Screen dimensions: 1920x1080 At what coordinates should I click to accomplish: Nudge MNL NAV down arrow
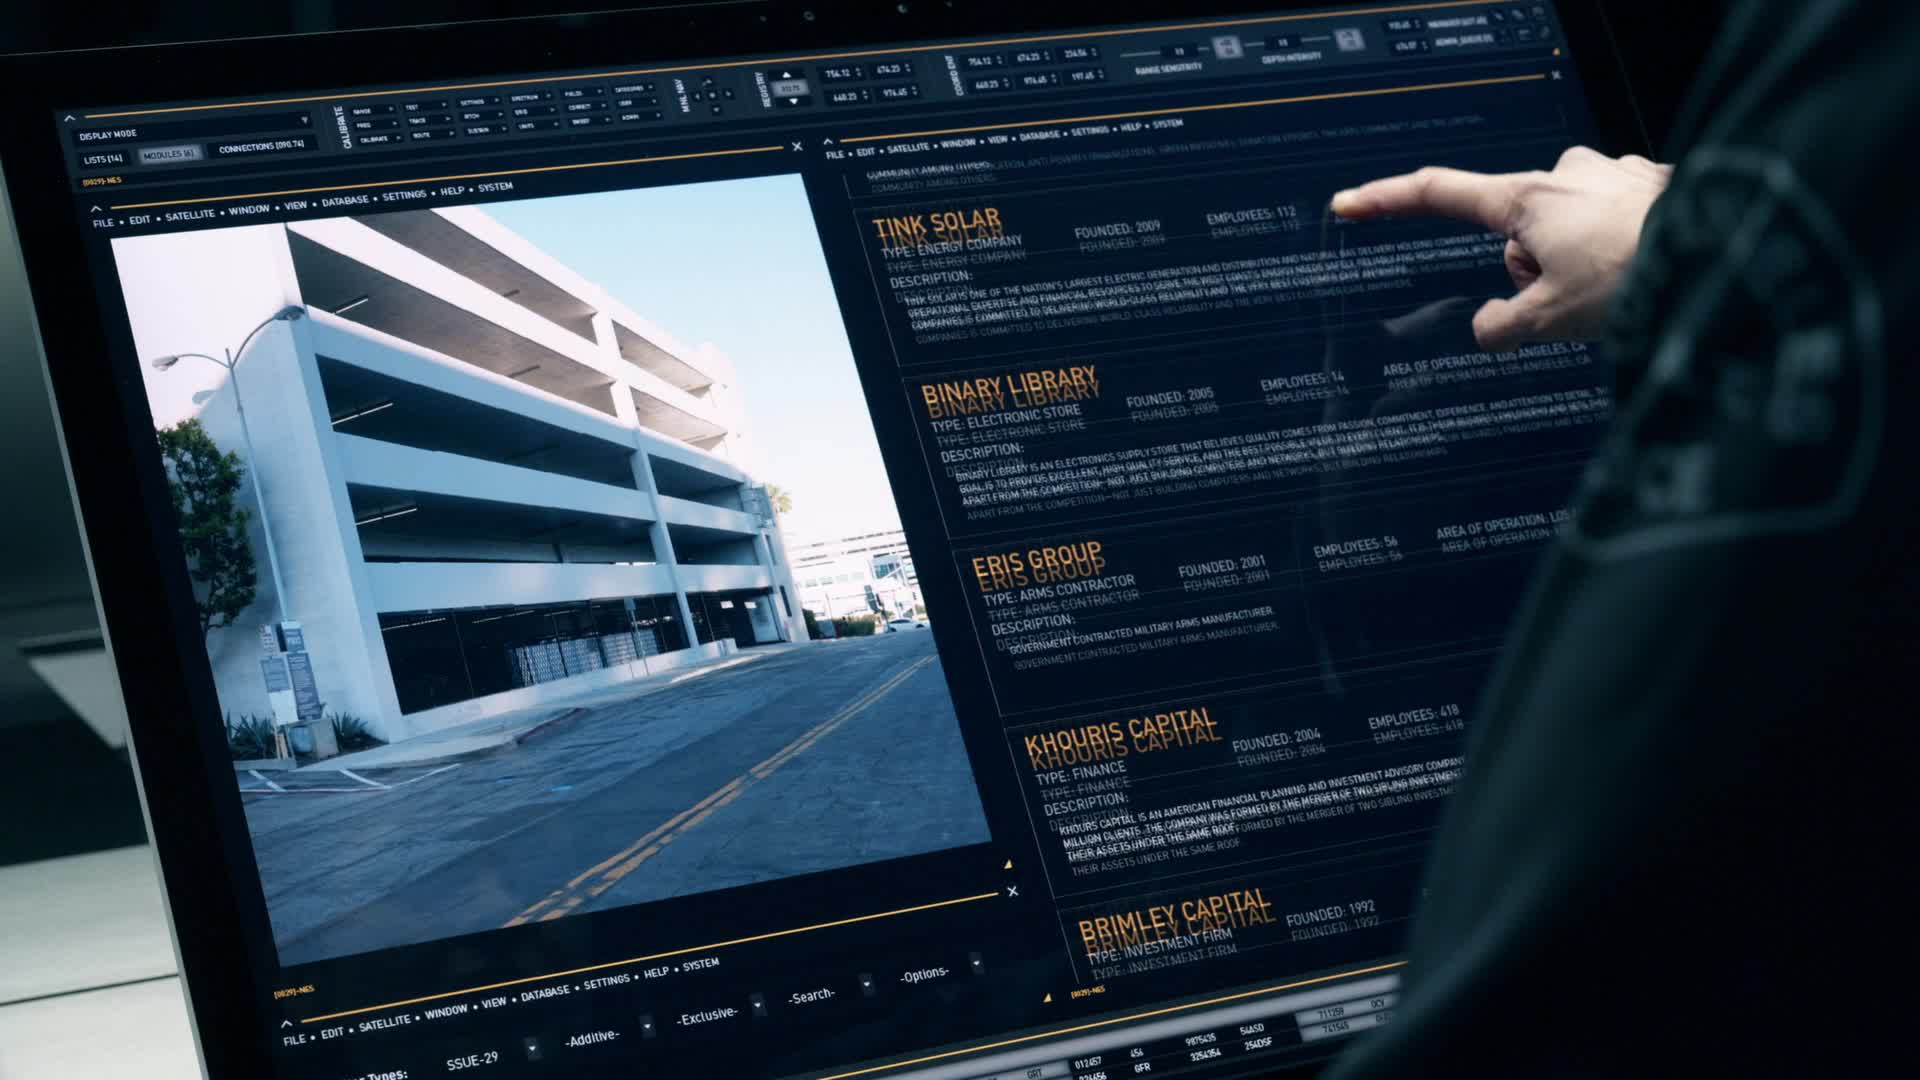716,109
